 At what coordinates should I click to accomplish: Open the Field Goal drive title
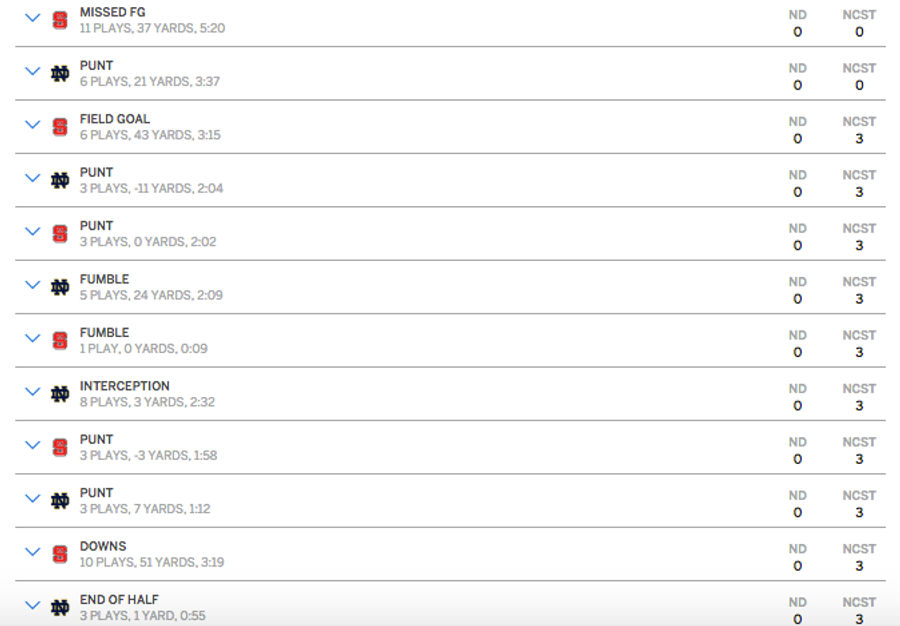click(115, 119)
